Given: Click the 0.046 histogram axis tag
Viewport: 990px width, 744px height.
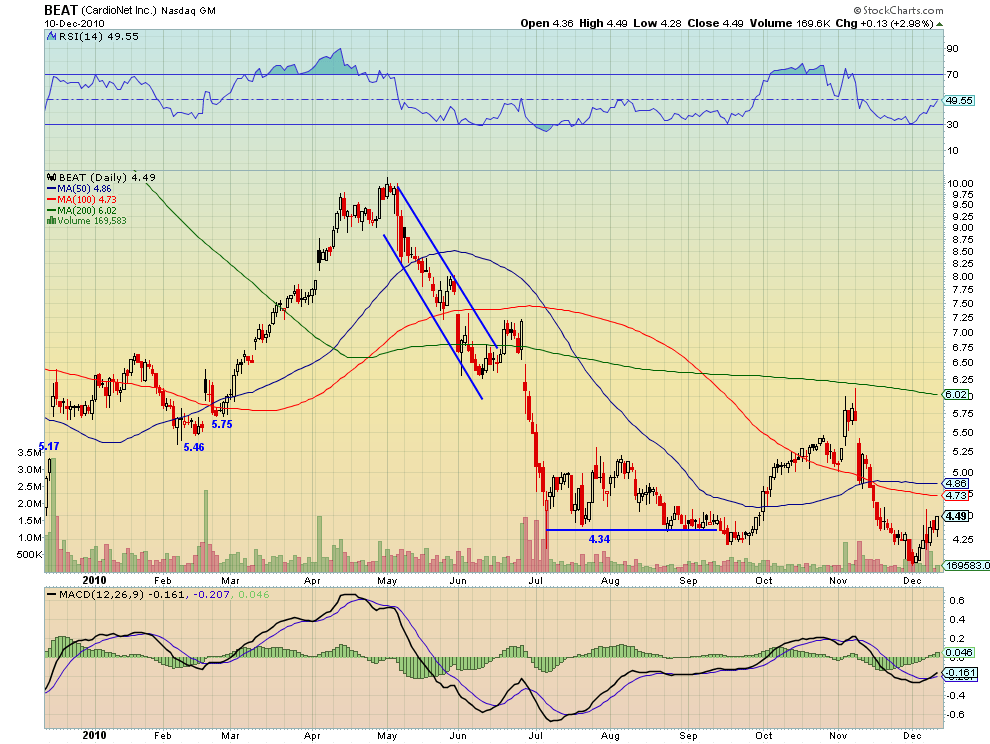Looking at the screenshot, I should [959, 653].
